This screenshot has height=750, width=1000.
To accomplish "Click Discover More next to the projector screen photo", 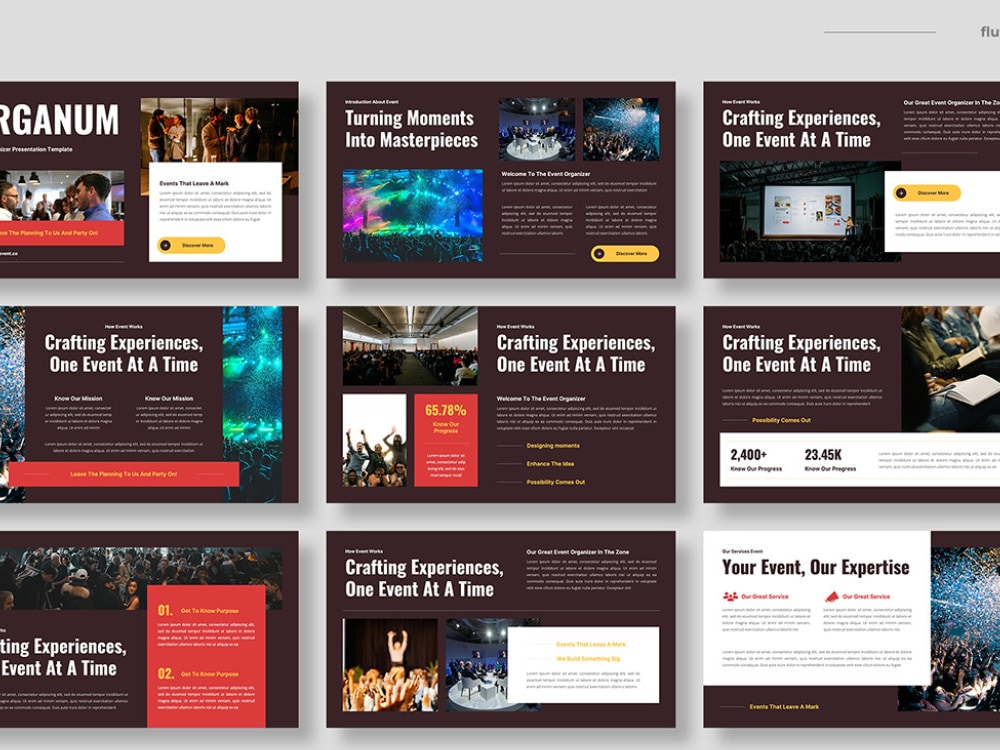I will click(927, 193).
